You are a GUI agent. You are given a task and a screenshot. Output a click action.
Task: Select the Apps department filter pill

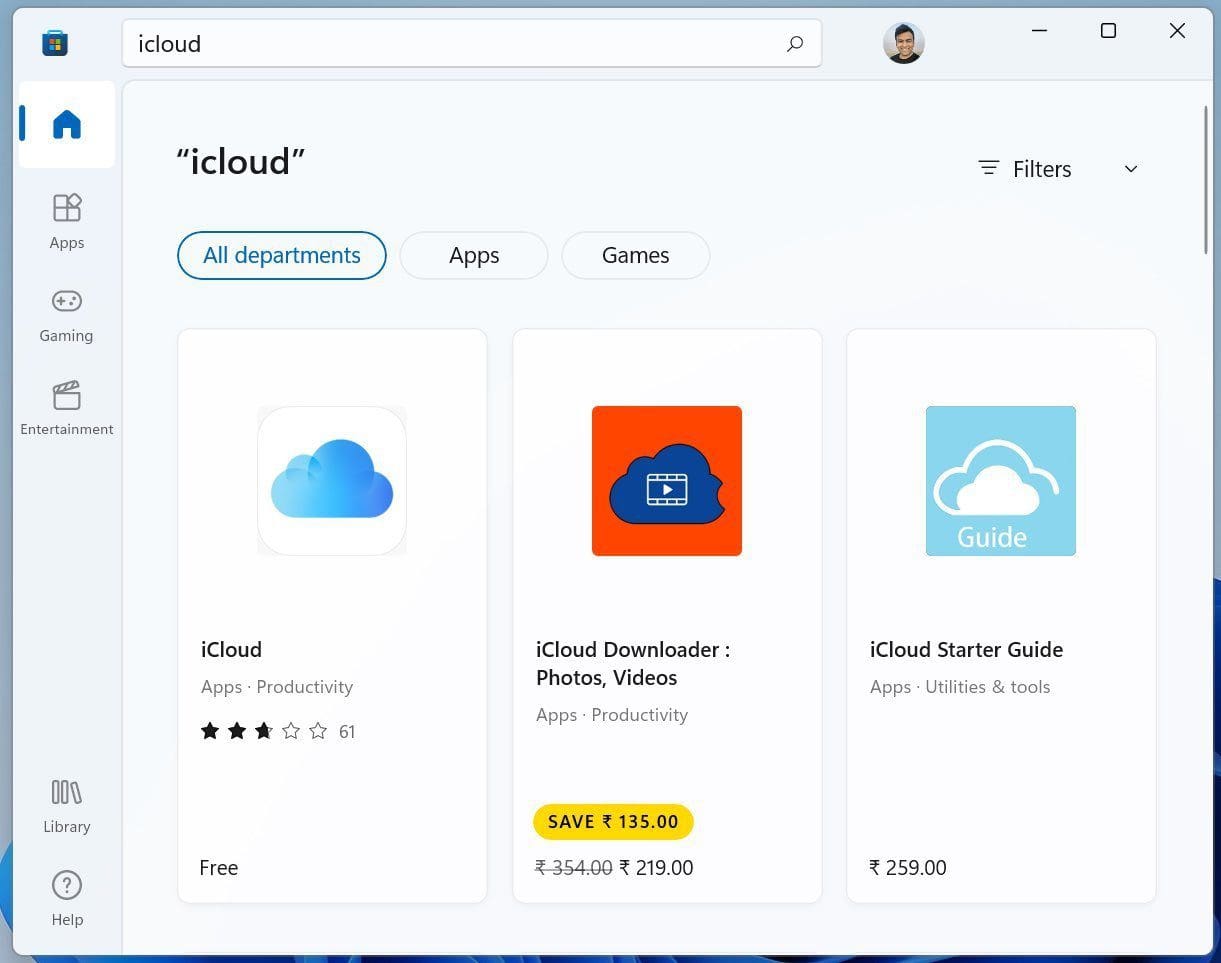point(474,255)
